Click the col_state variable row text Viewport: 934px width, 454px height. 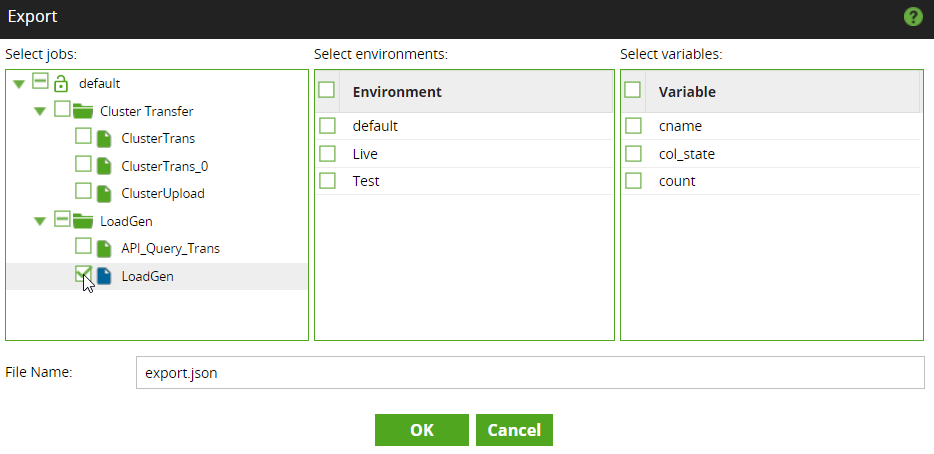coord(687,154)
